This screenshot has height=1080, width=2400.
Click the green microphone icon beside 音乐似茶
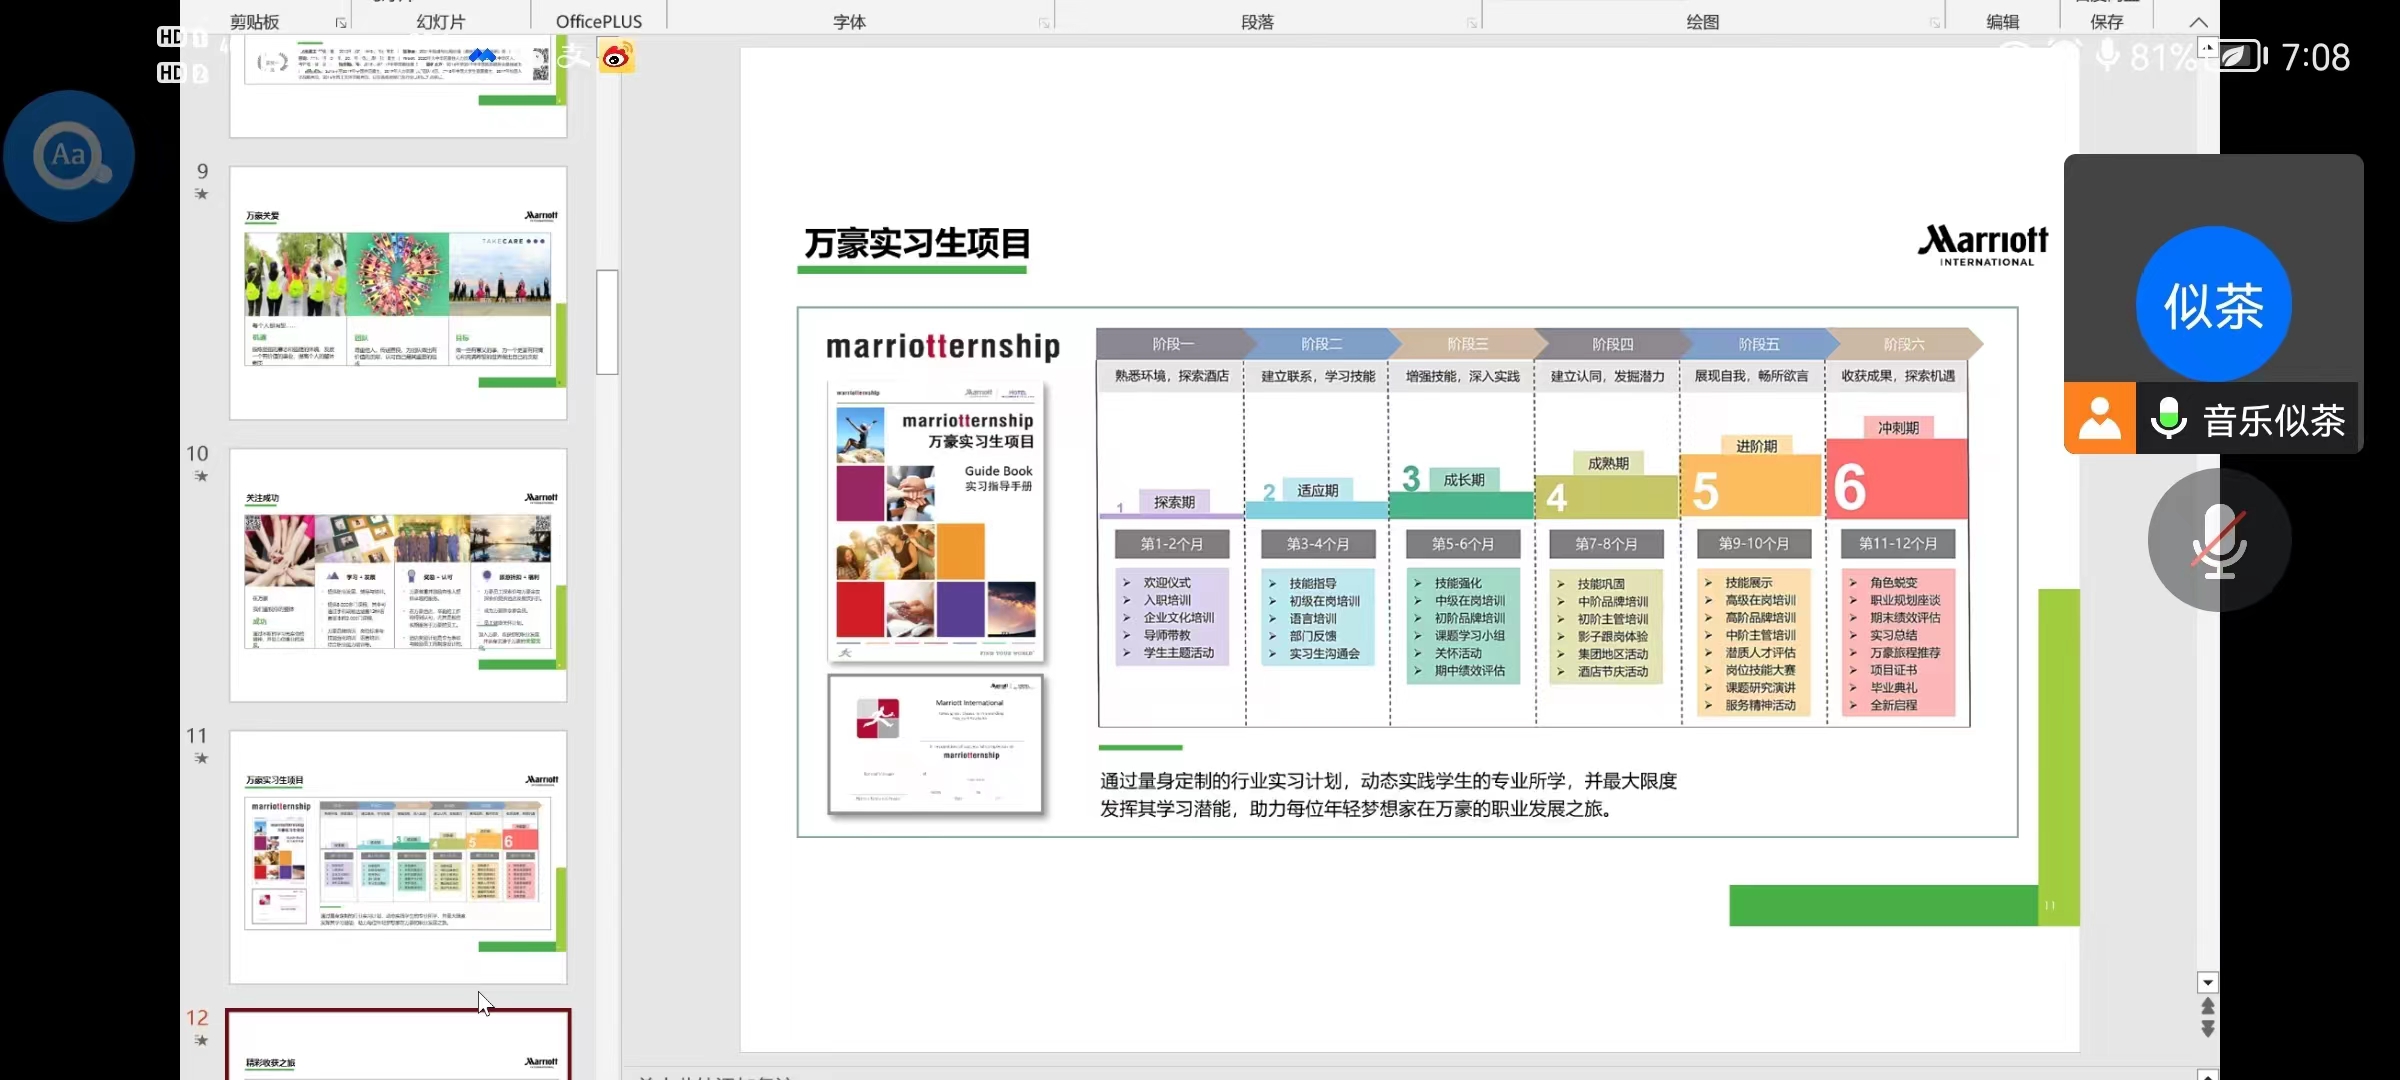(2168, 418)
